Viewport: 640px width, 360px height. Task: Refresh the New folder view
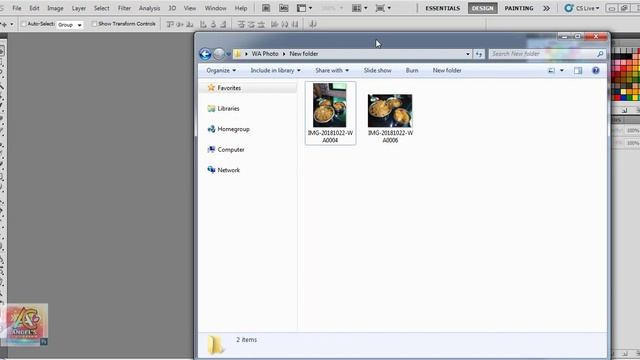[479, 54]
